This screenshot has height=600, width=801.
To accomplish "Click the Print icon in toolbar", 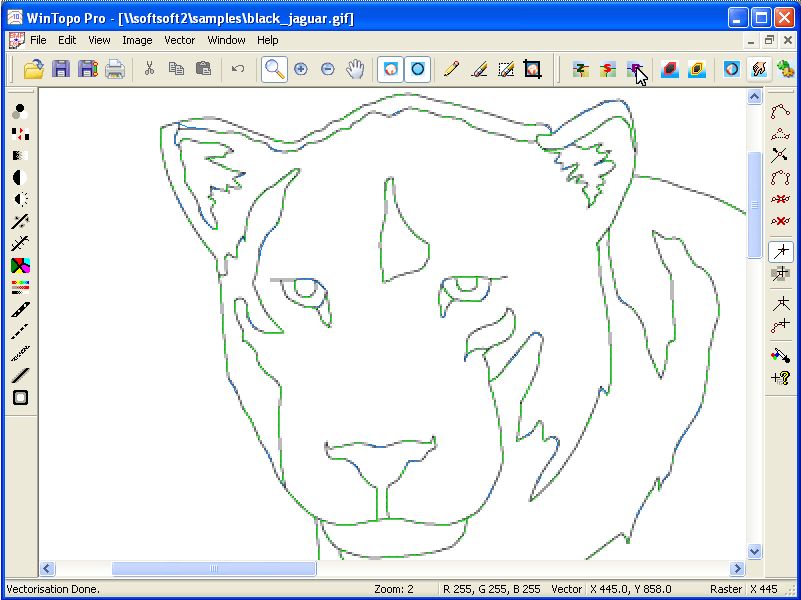I will pyautogui.click(x=115, y=69).
